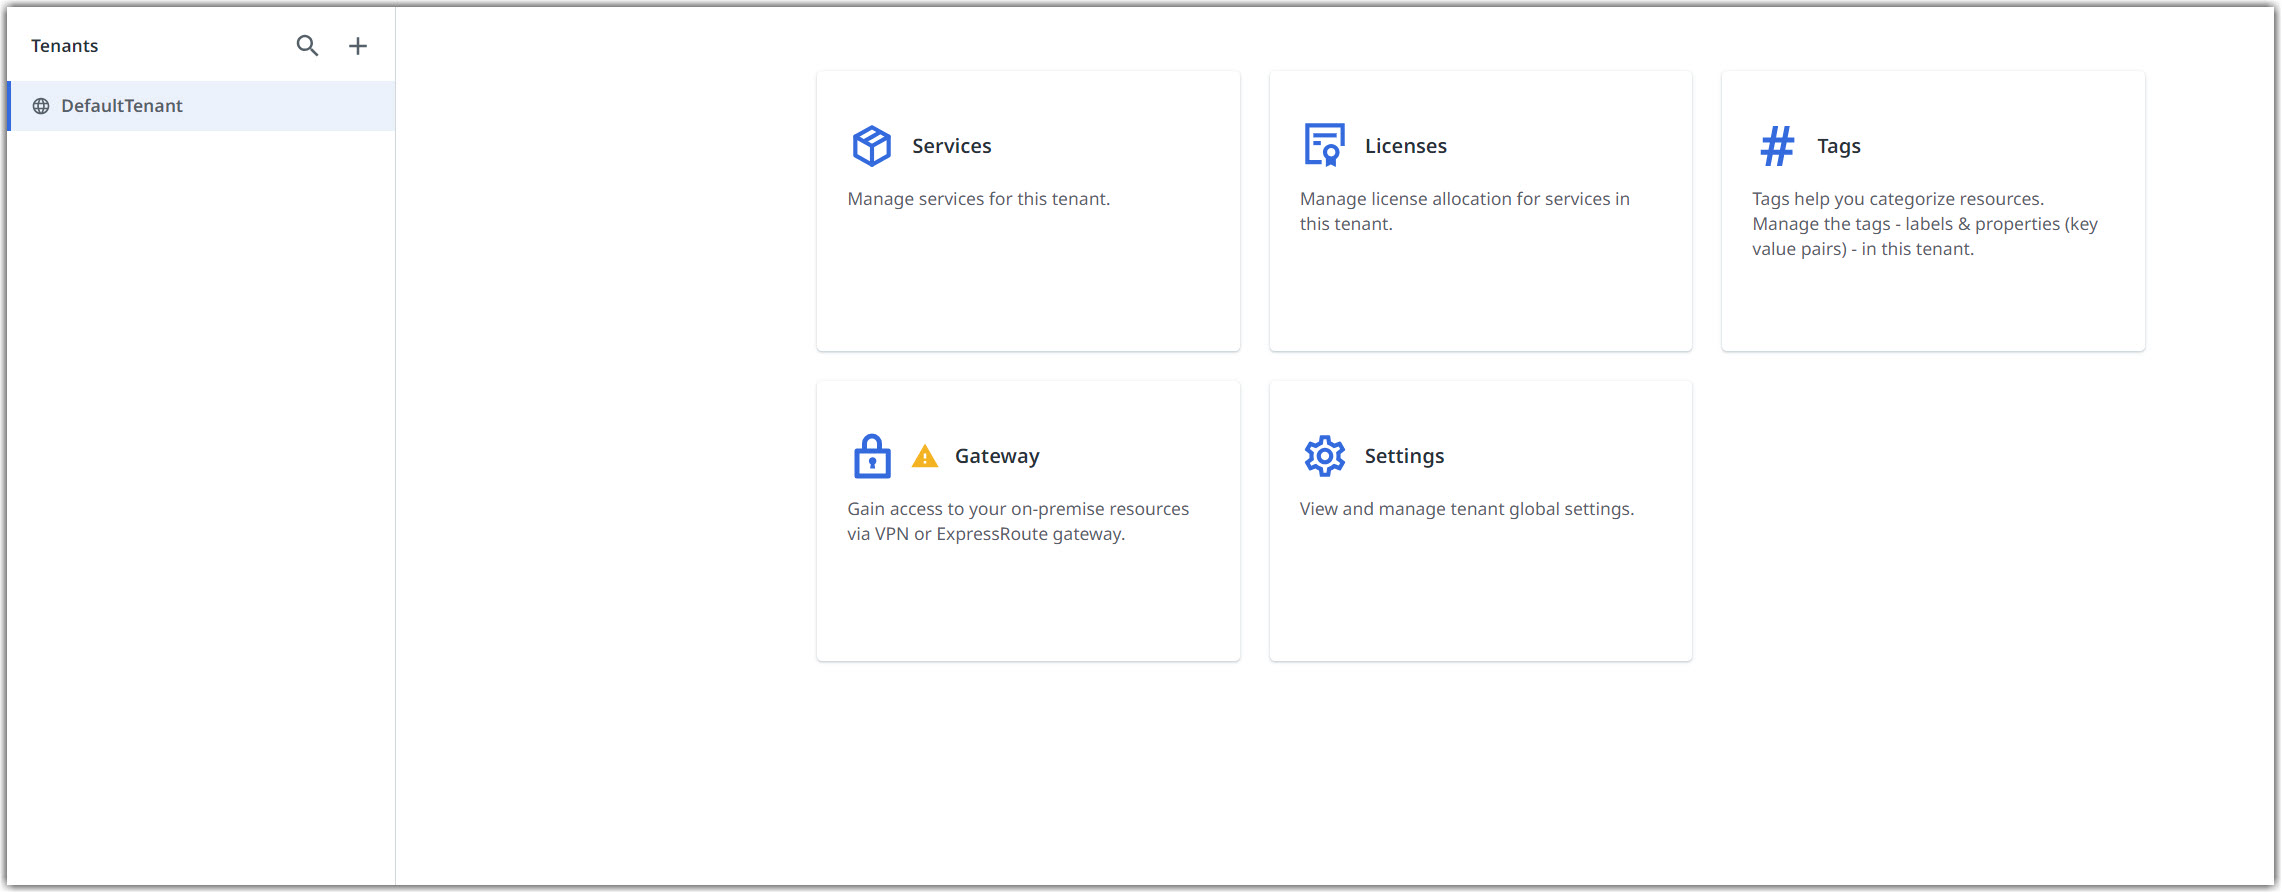The image size is (2282, 893).
Task: Open the Services card title
Action: (x=951, y=146)
